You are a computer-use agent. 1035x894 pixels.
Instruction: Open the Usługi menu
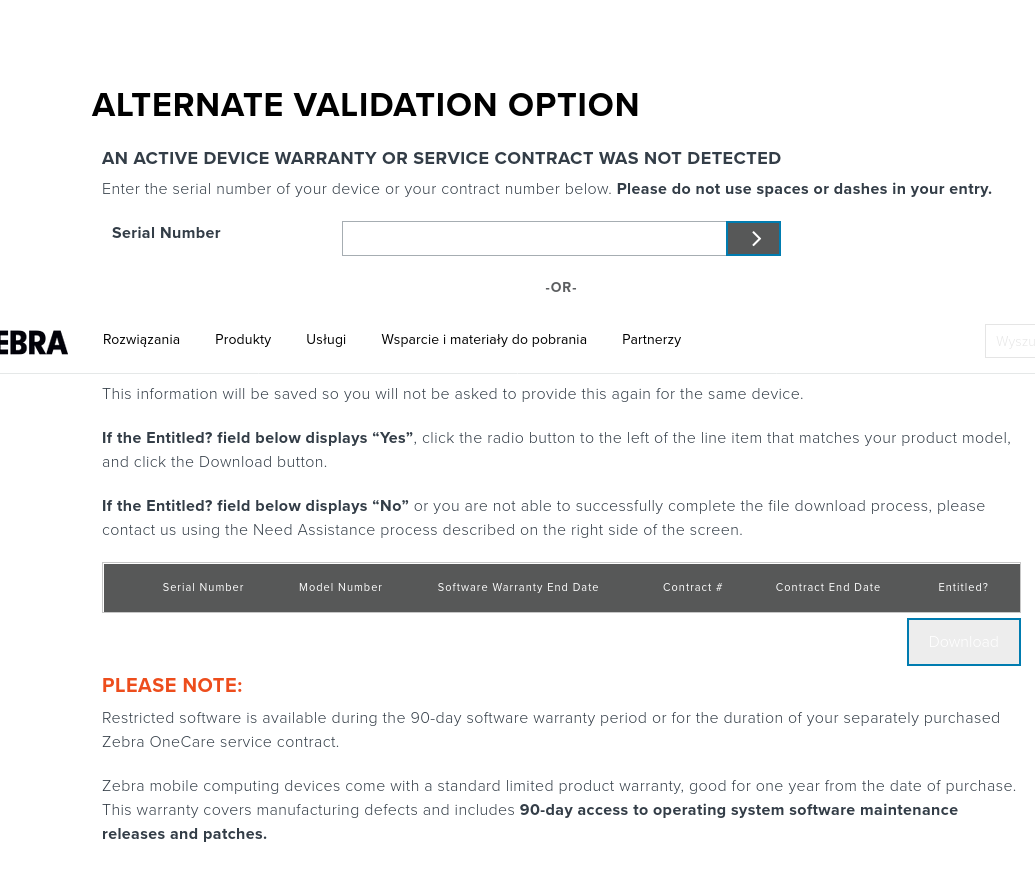click(x=326, y=340)
